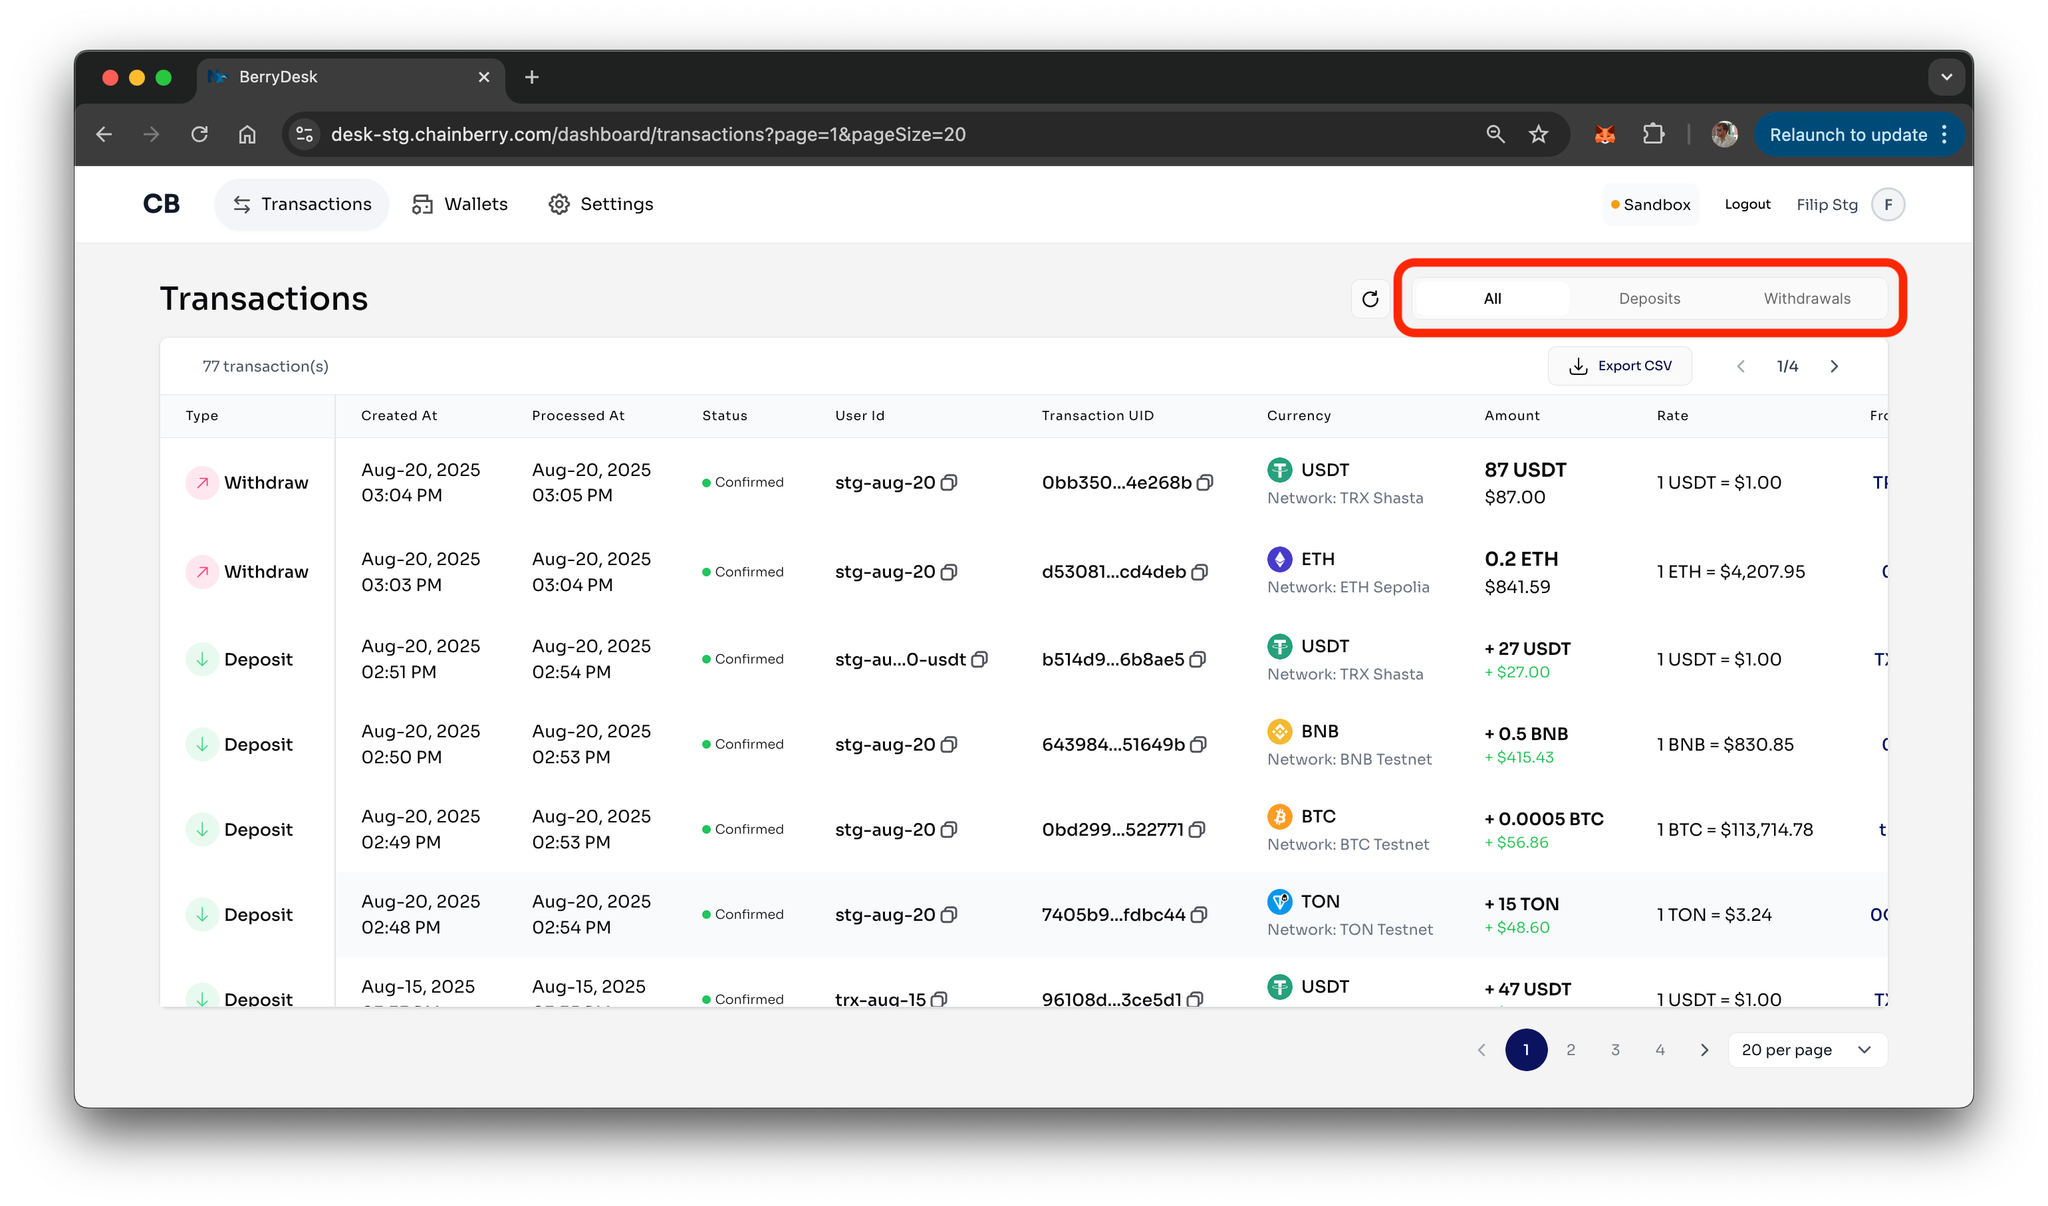2048x1206 pixels.
Task: Copy transaction UID 0bb350...4e268b
Action: [x=1206, y=483]
